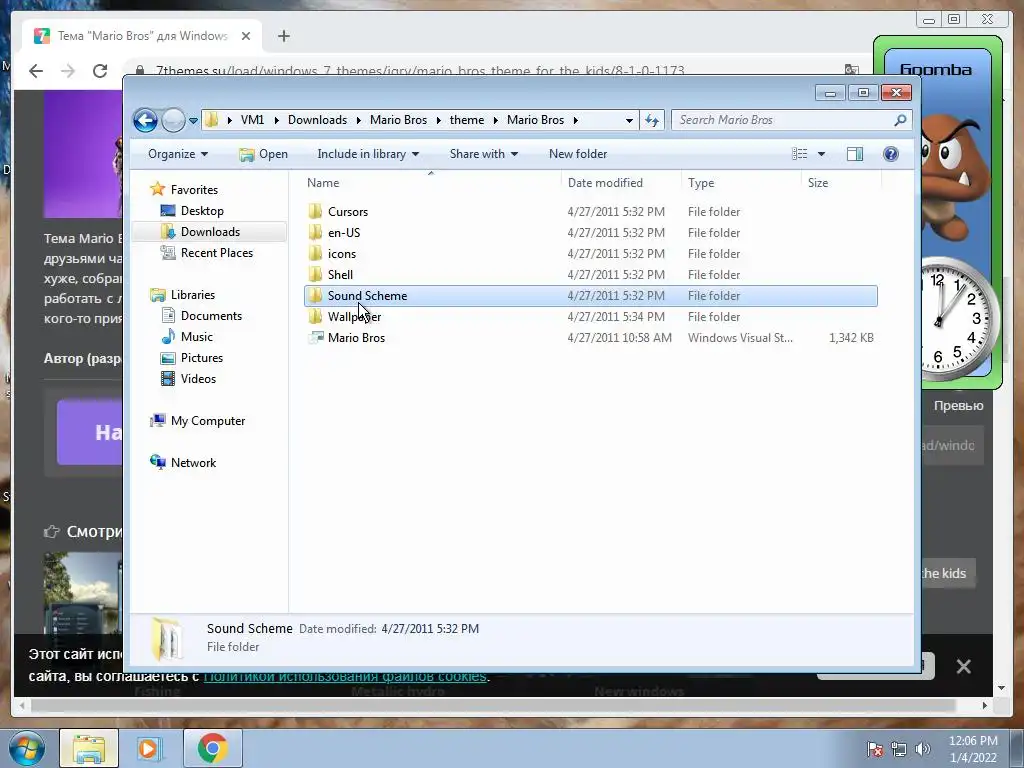The image size is (1024, 768).
Task: Sort by the Date modified column
Action: (x=605, y=183)
